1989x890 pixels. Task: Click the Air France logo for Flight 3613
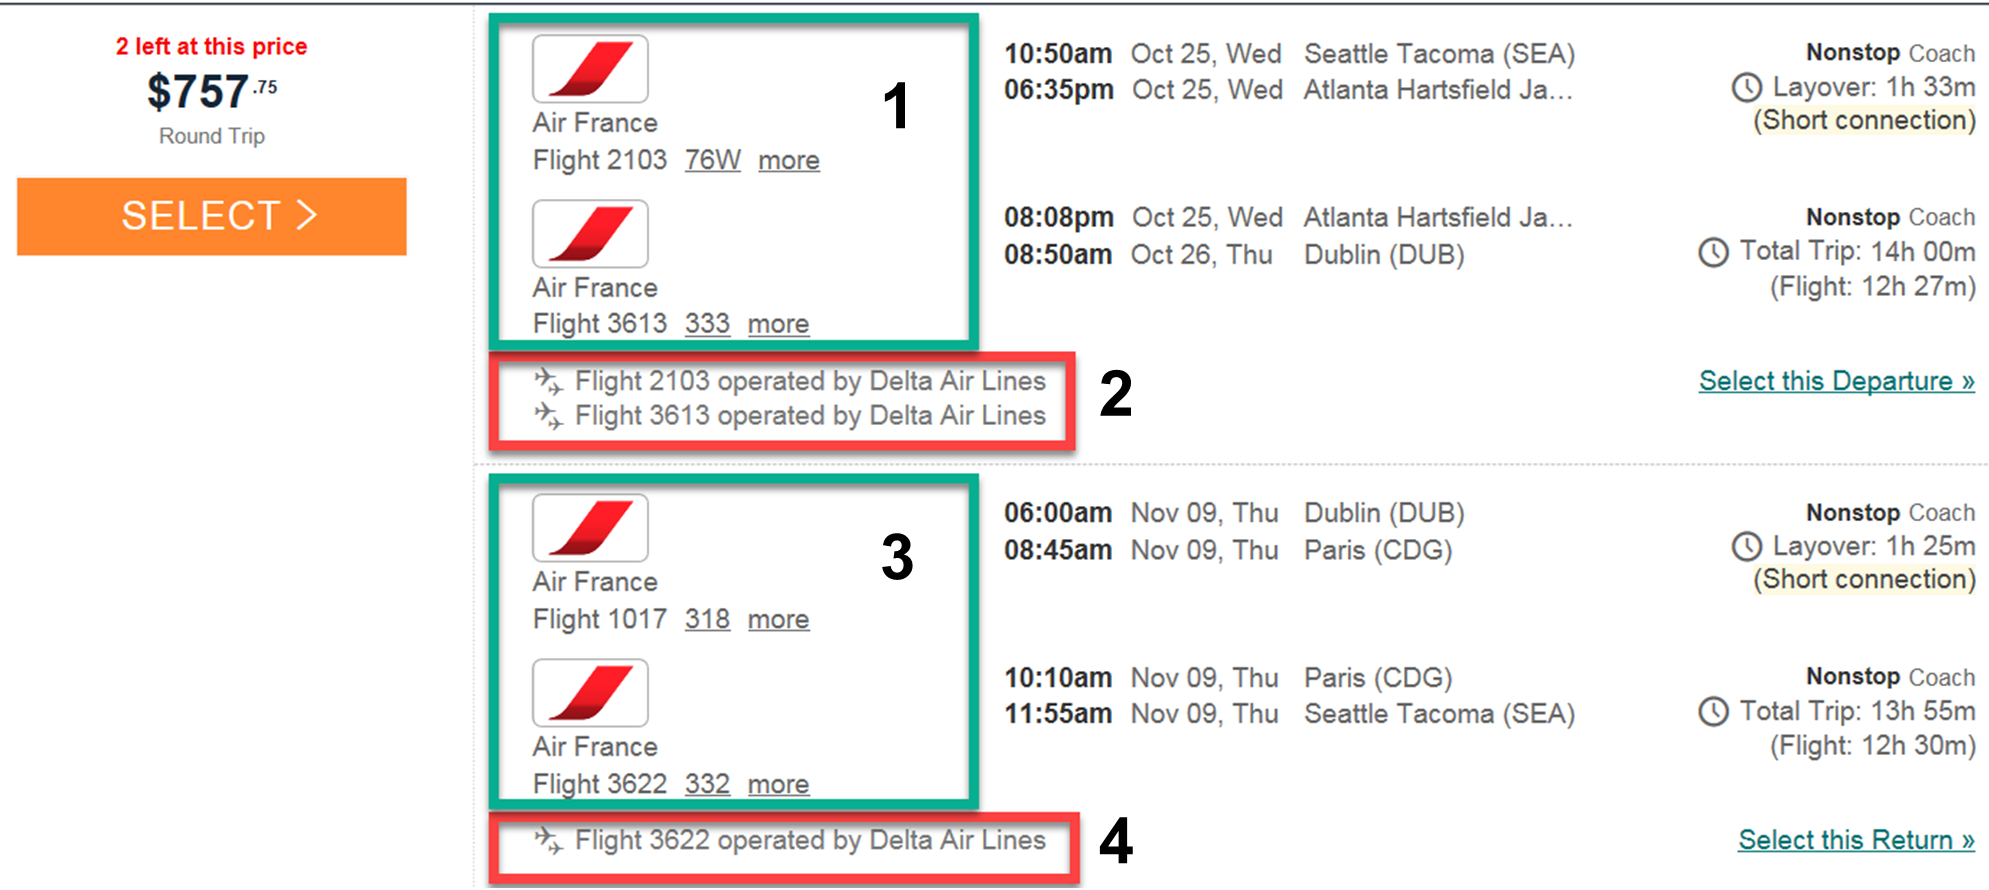pyautogui.click(x=590, y=233)
